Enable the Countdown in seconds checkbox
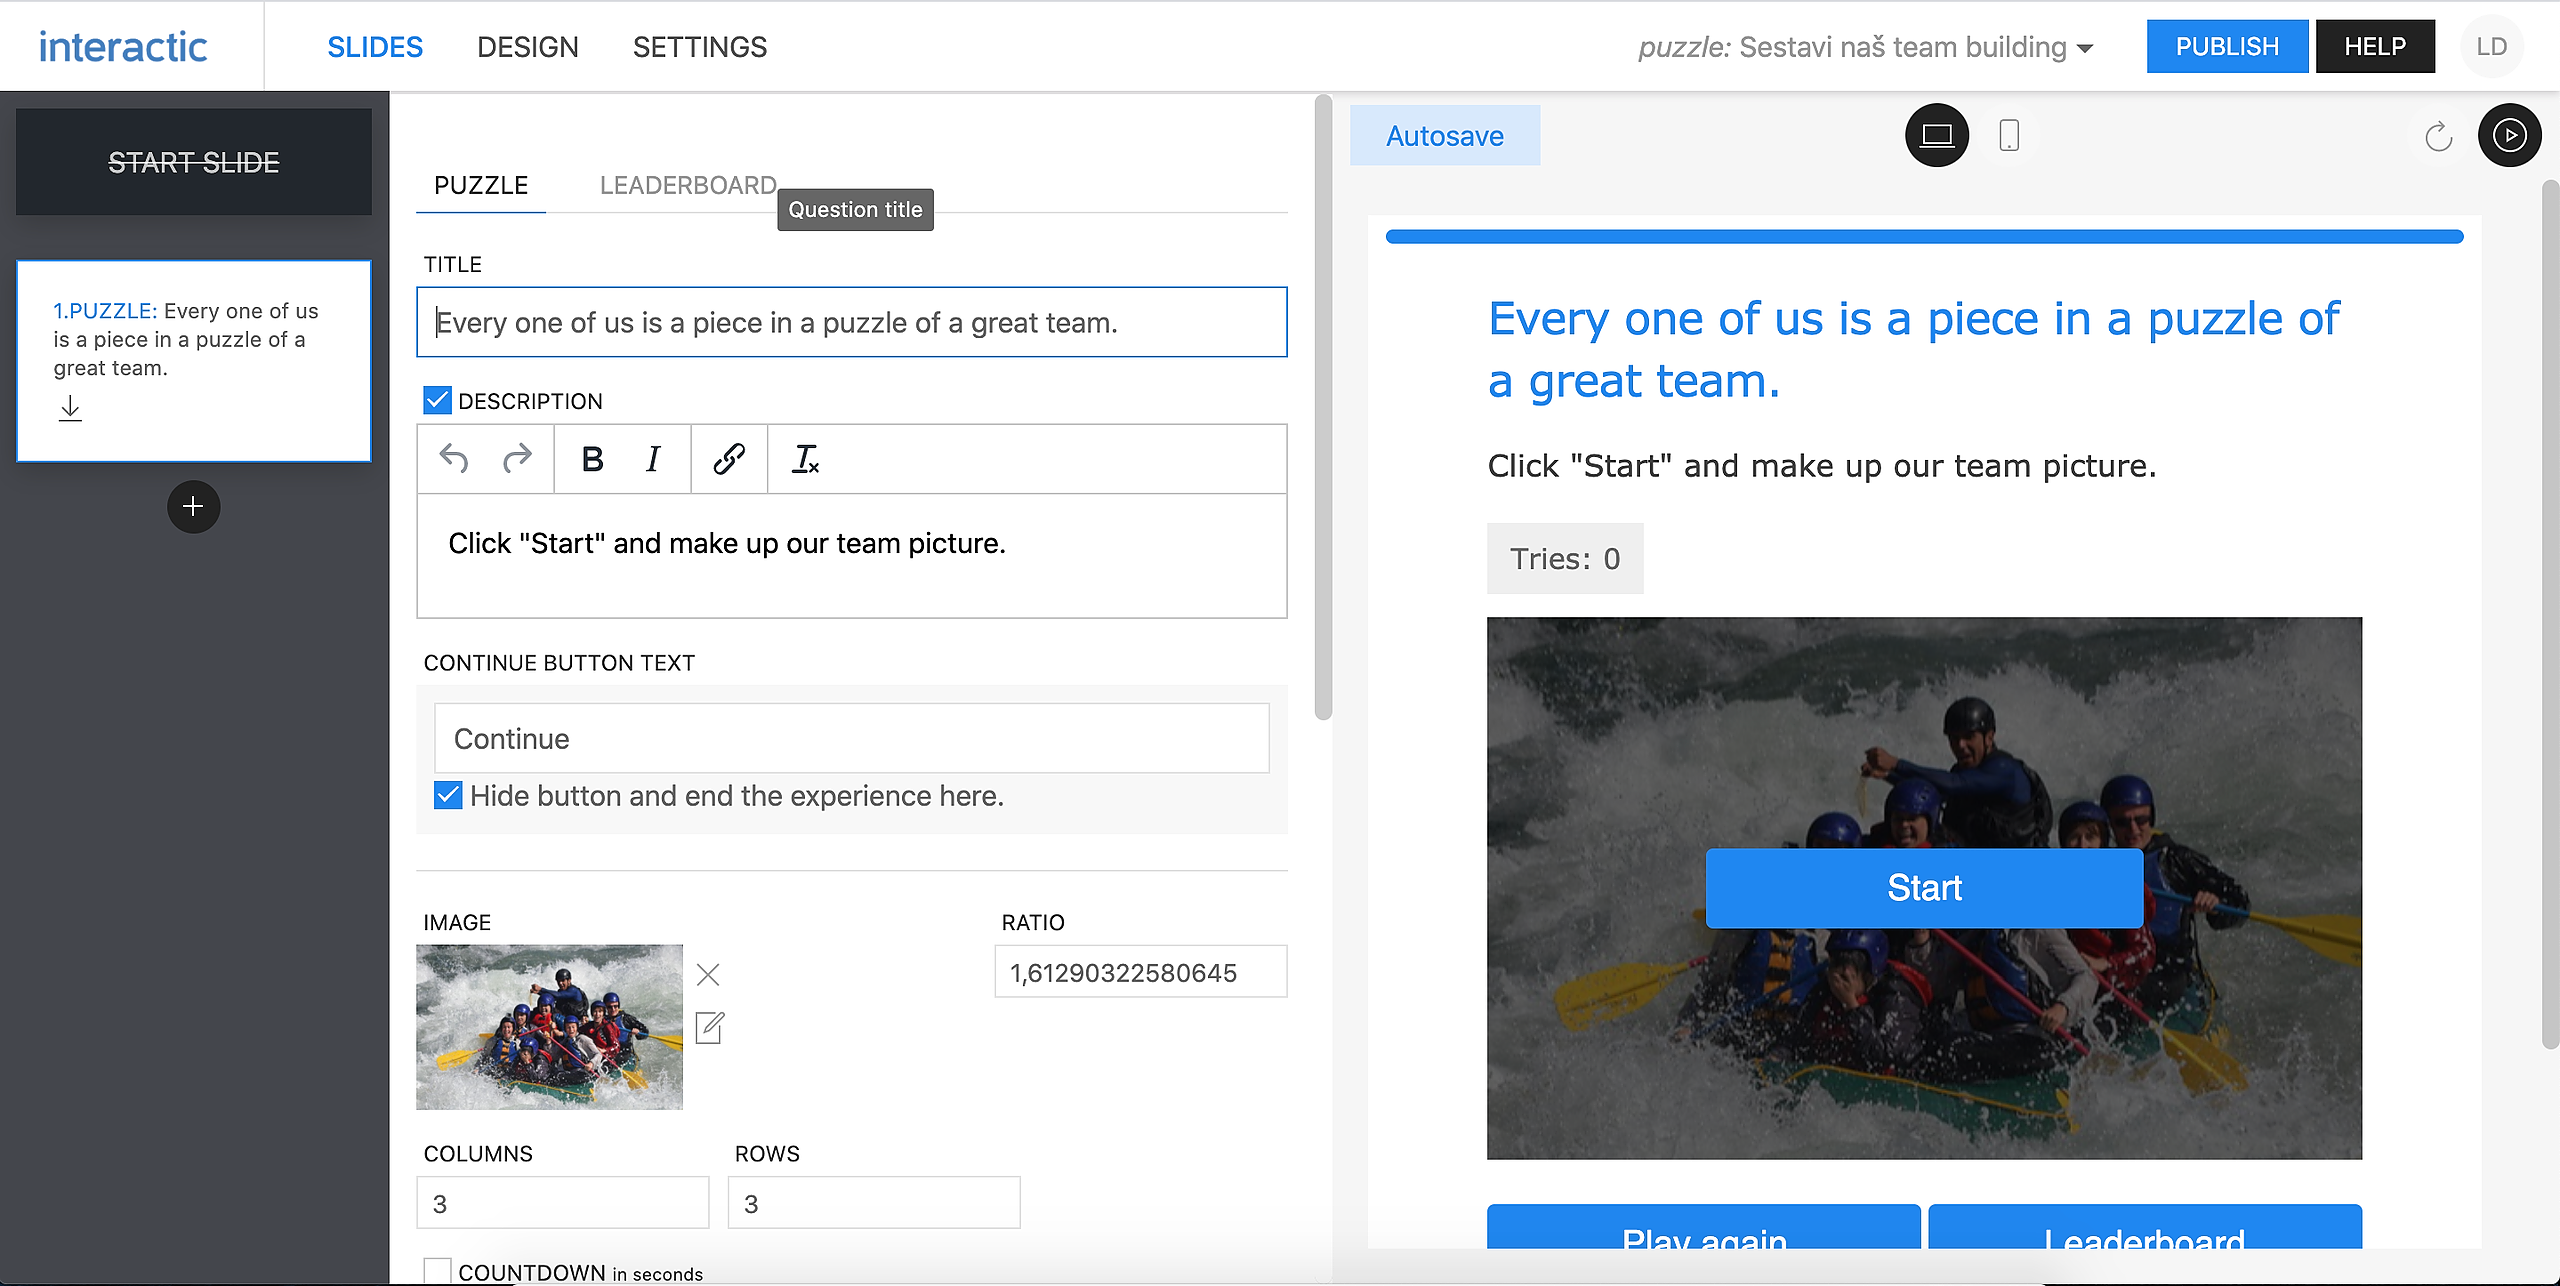The height and width of the screenshot is (1286, 2560). click(437, 1271)
